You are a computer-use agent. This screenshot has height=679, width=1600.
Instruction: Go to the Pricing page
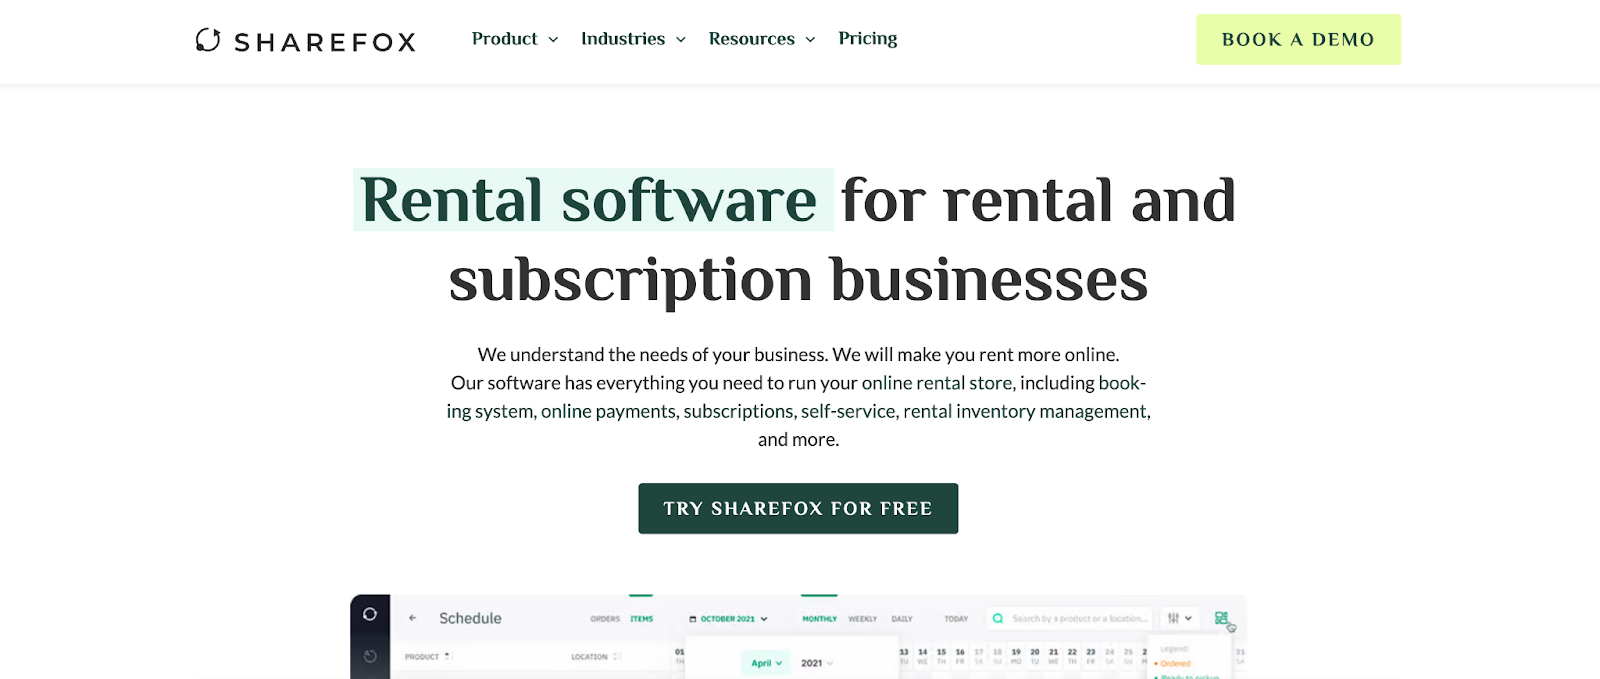pos(868,39)
